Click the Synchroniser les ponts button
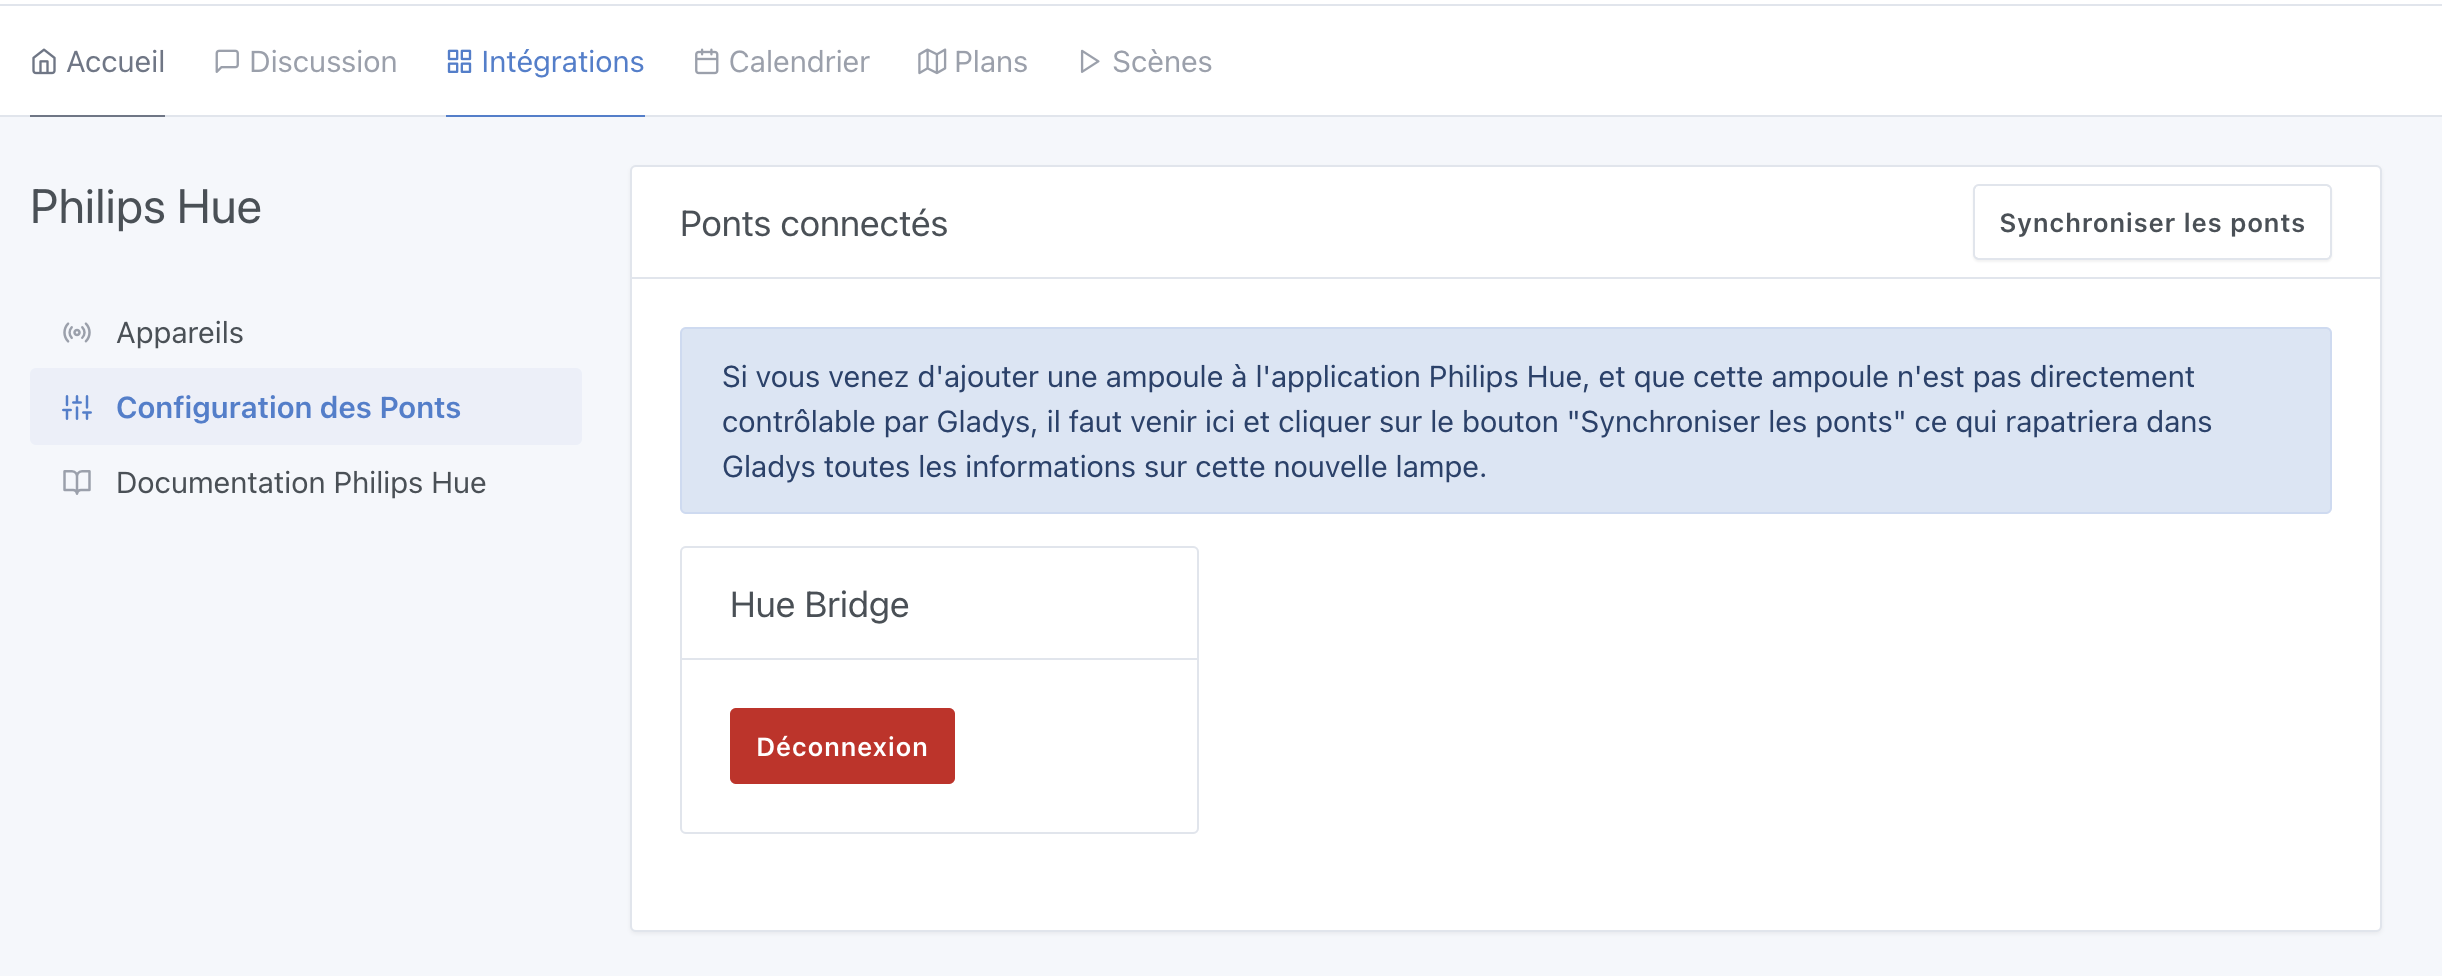The height and width of the screenshot is (976, 2442). (x=2152, y=222)
